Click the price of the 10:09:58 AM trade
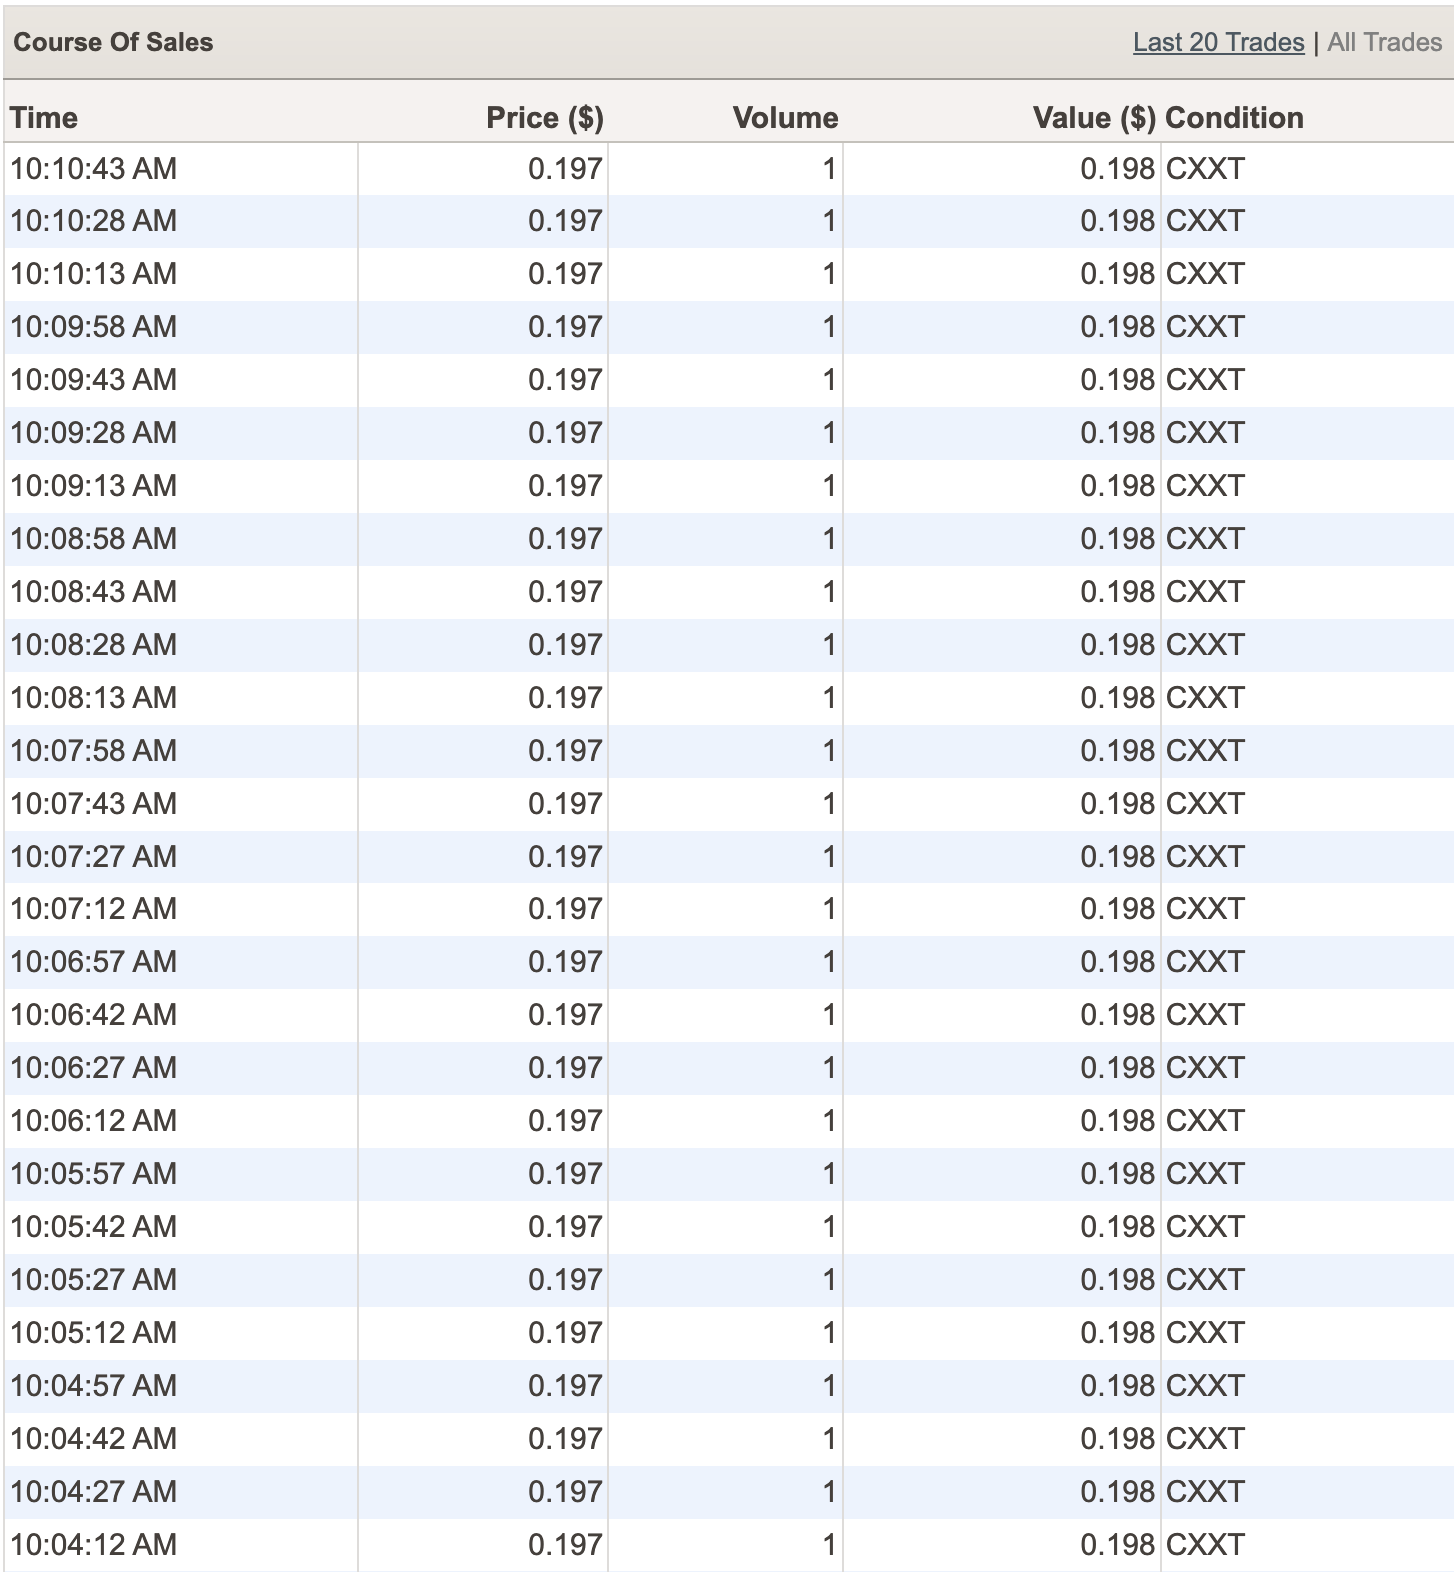The height and width of the screenshot is (1572, 1454). tap(565, 327)
